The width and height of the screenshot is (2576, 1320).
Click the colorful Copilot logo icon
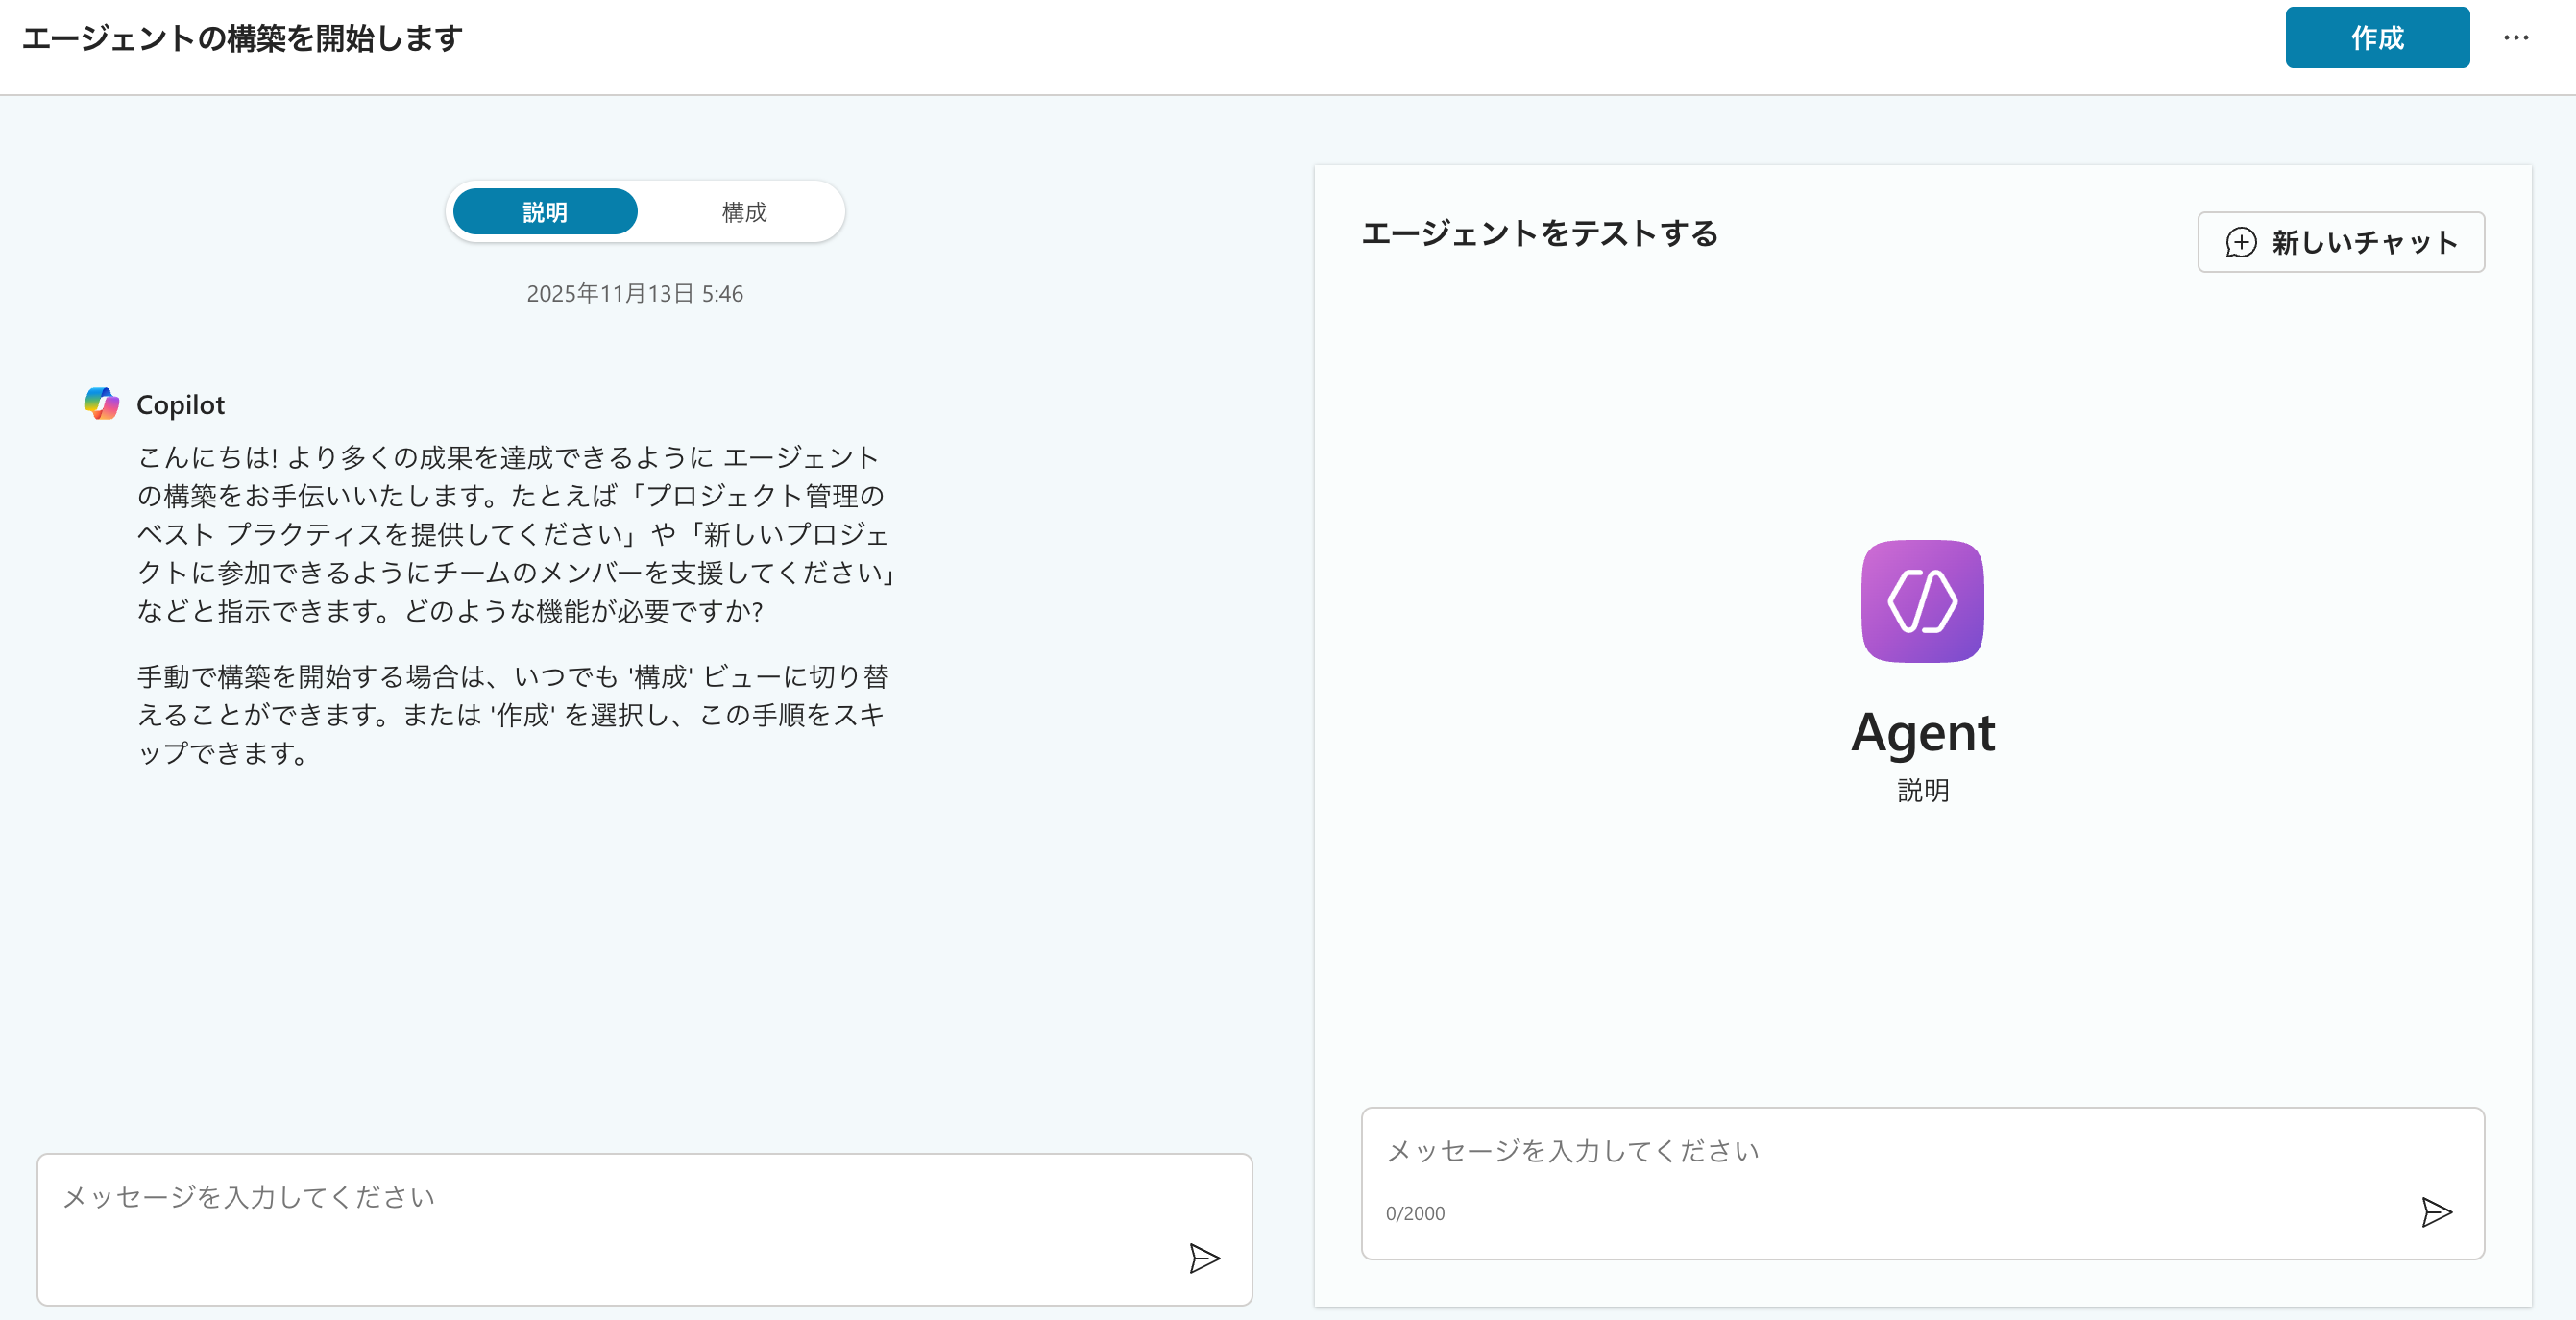click(102, 404)
